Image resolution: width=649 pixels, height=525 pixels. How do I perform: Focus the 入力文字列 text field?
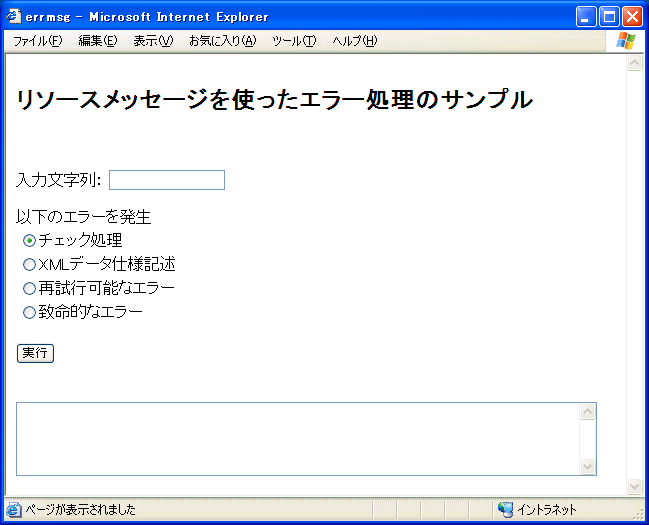pos(167,180)
